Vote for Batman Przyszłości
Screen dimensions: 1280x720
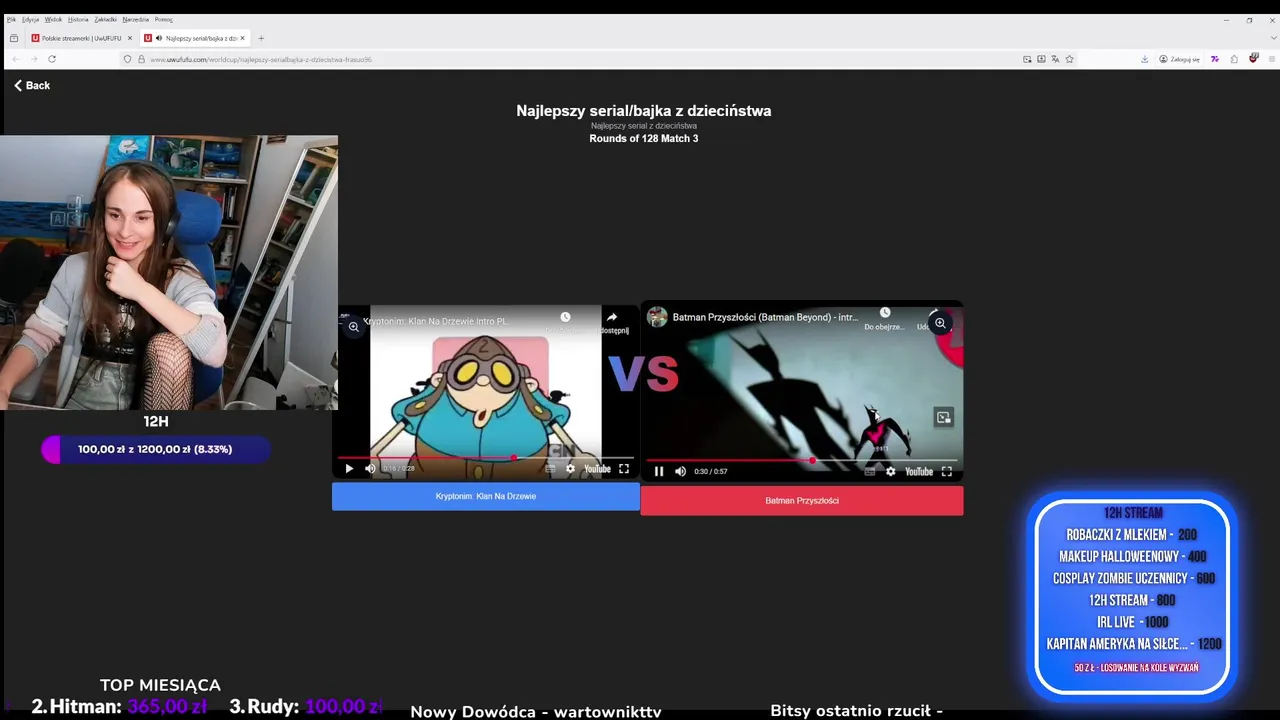pos(802,500)
